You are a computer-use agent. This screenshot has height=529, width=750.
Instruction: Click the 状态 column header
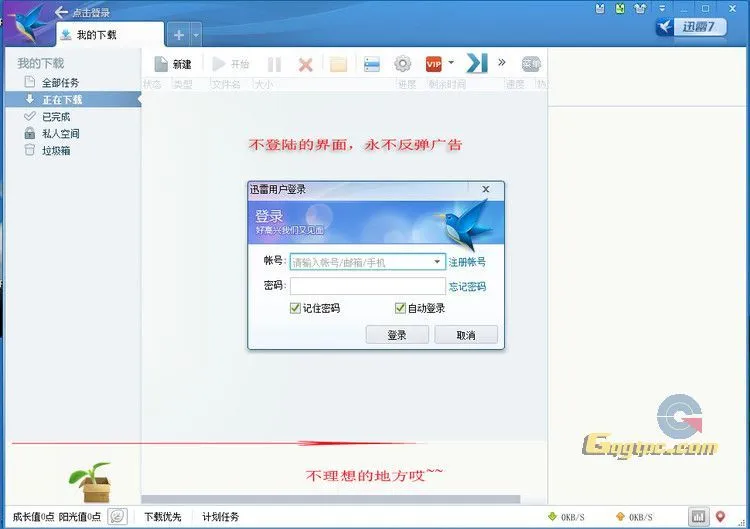coord(152,84)
